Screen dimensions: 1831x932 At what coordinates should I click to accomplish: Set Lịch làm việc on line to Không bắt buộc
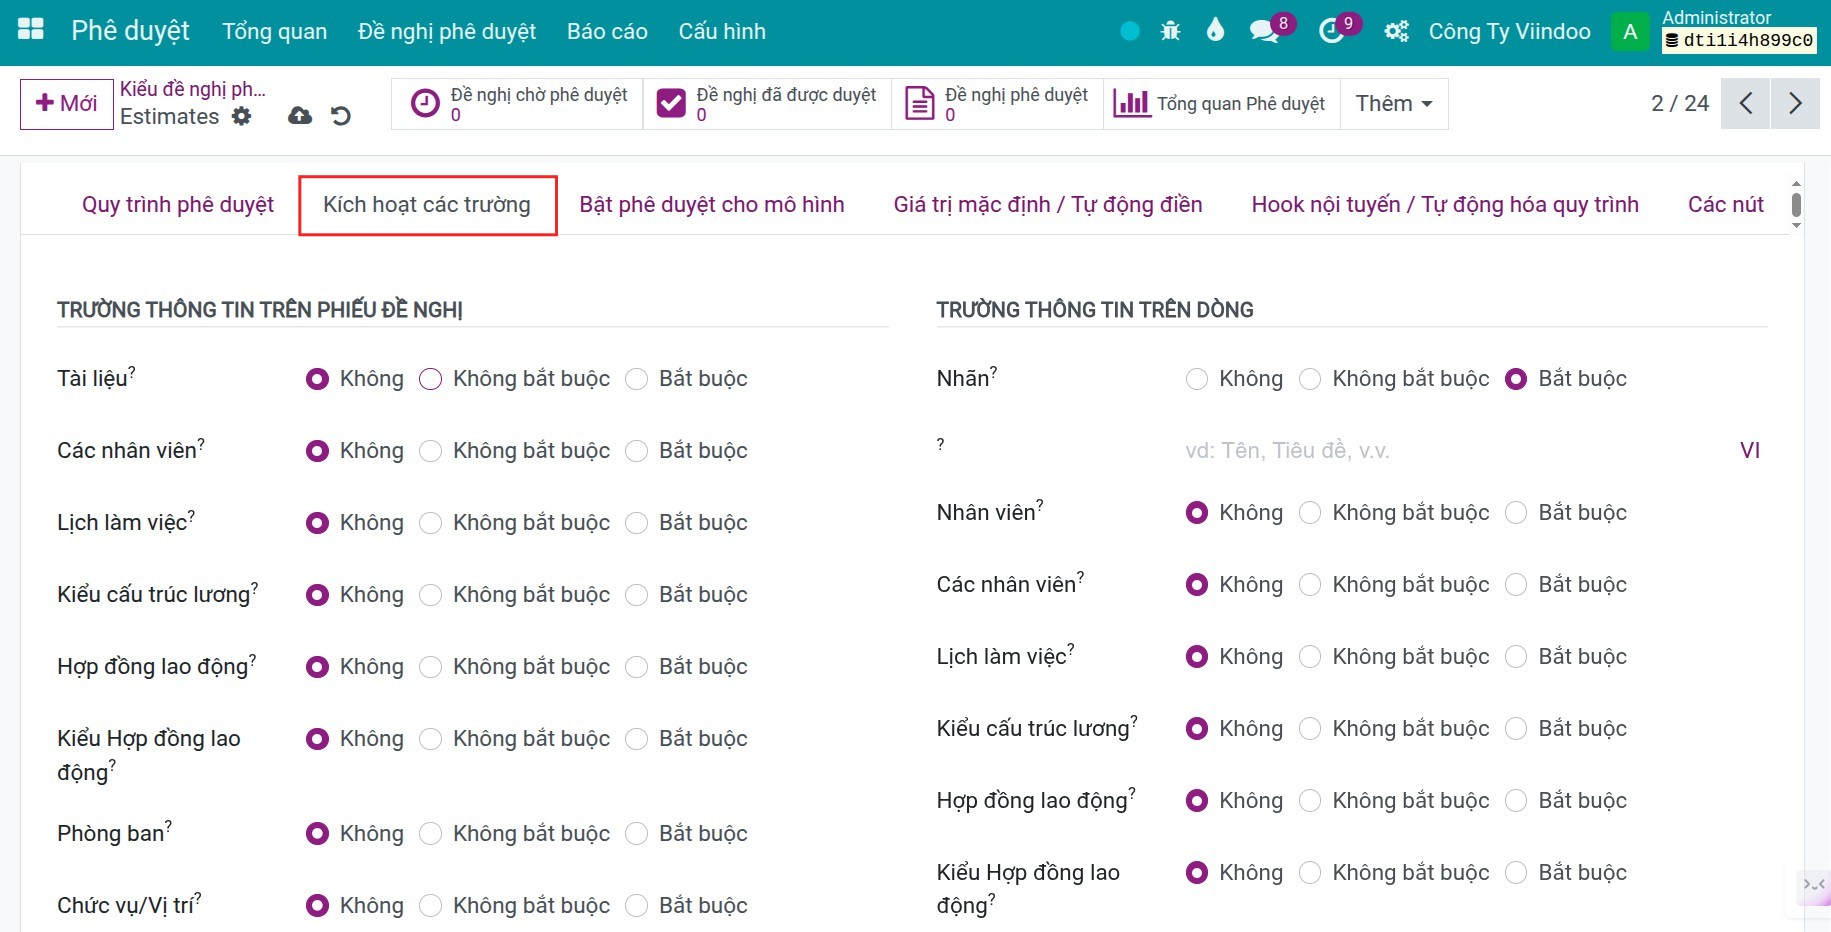(1310, 657)
